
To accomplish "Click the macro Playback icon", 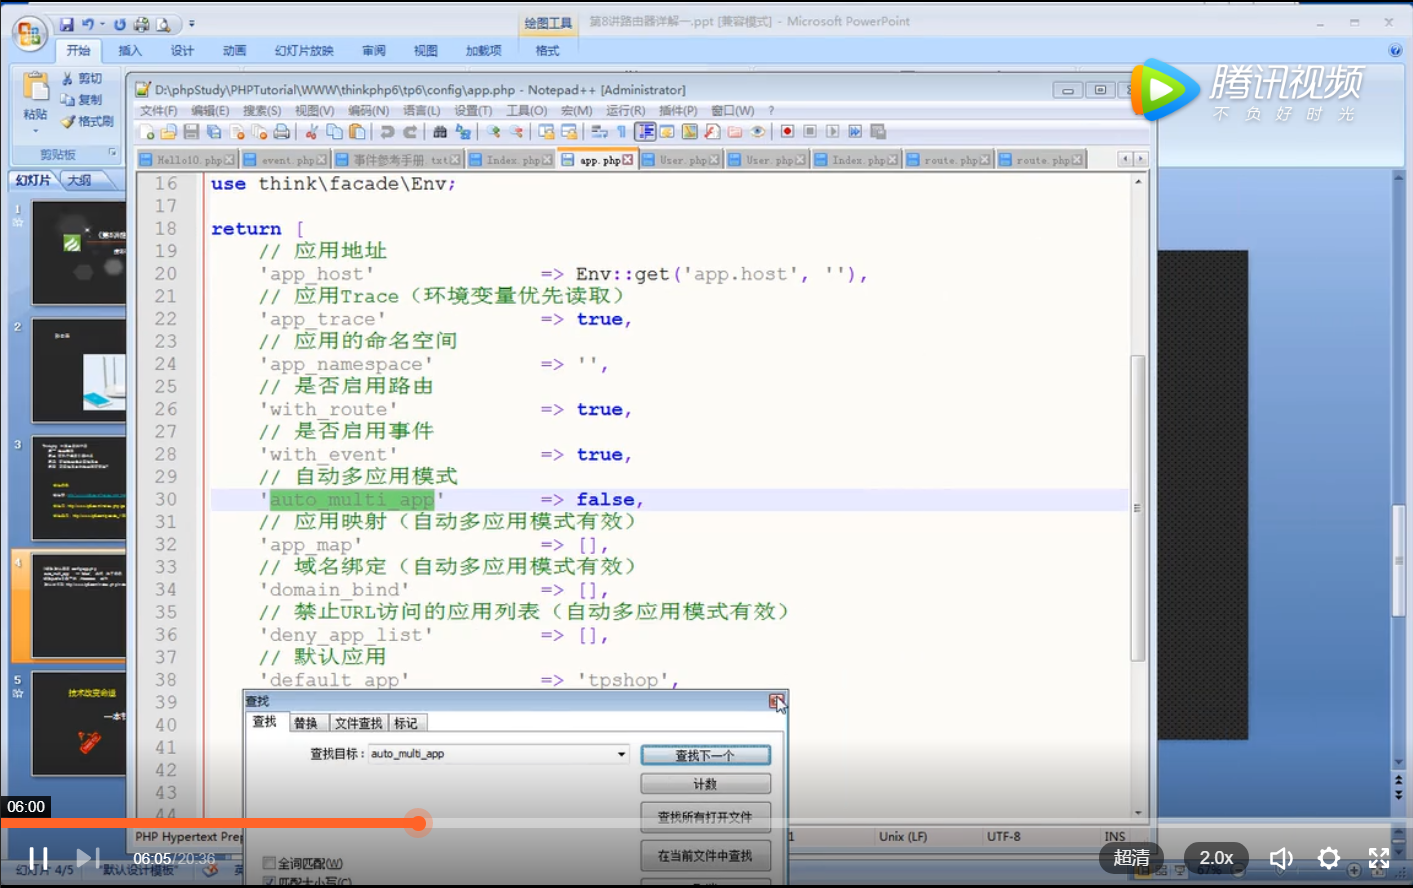I will (x=832, y=132).
